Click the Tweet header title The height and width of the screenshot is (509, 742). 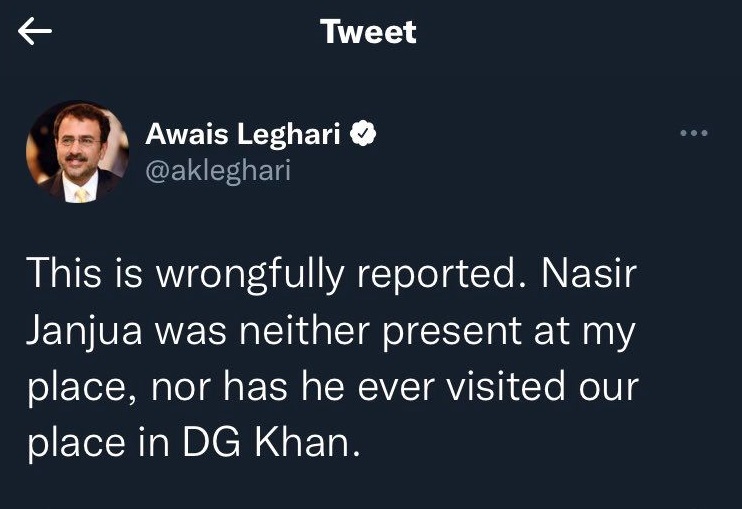368,32
